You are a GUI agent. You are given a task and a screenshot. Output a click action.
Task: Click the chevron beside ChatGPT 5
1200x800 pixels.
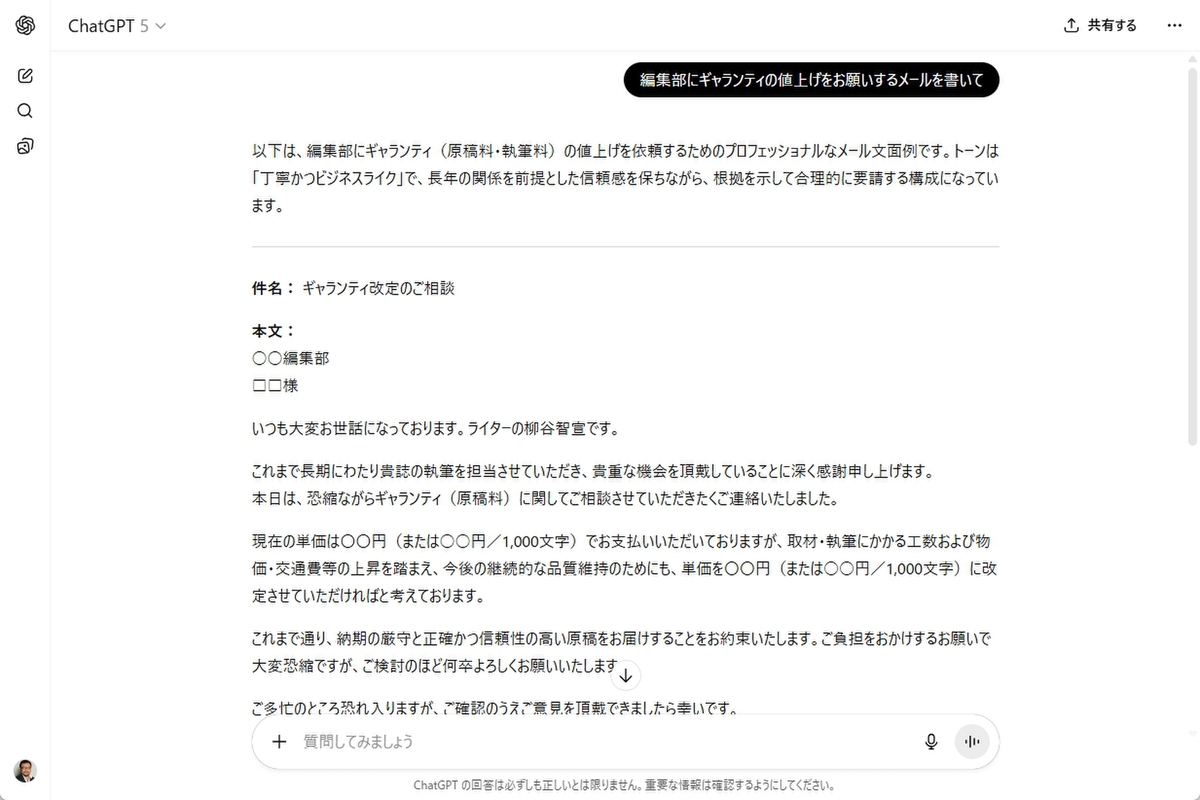[160, 27]
